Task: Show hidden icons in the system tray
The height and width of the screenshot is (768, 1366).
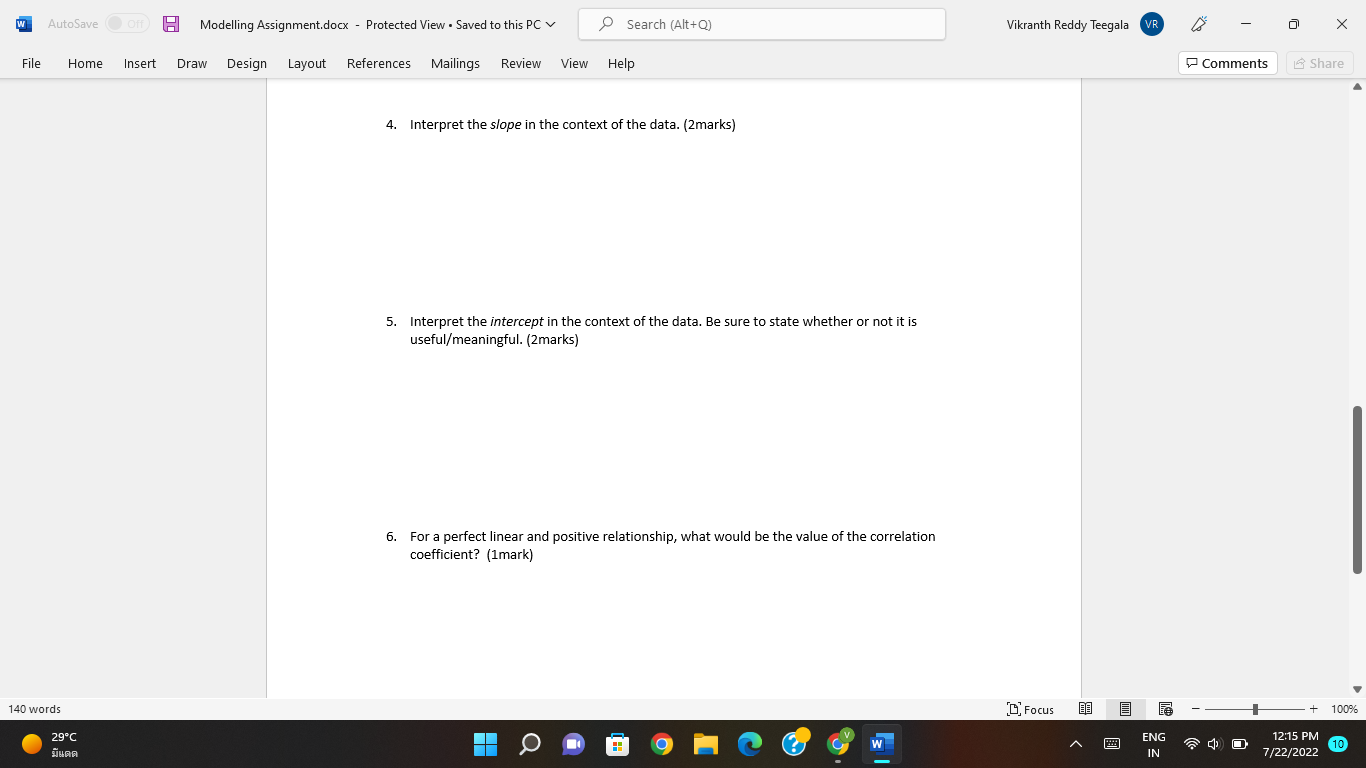Action: coord(1075,744)
